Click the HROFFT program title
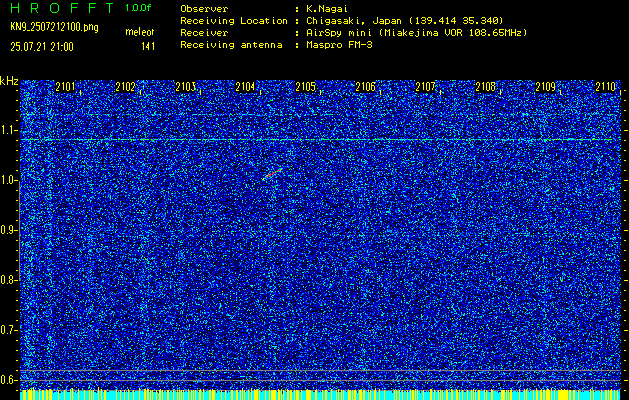Screen dimensions: 629x400 63,8
